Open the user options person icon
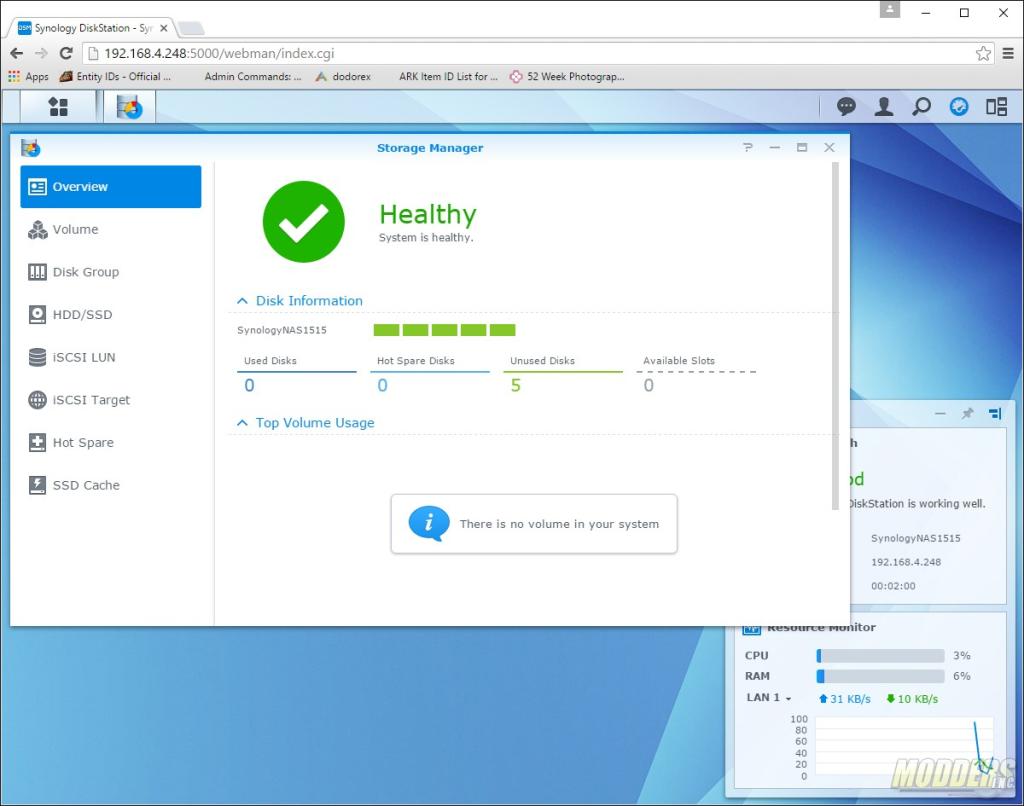This screenshot has height=806, width=1024. point(884,107)
